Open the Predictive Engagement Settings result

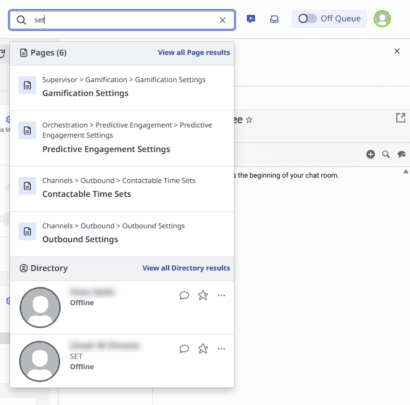coord(122,138)
